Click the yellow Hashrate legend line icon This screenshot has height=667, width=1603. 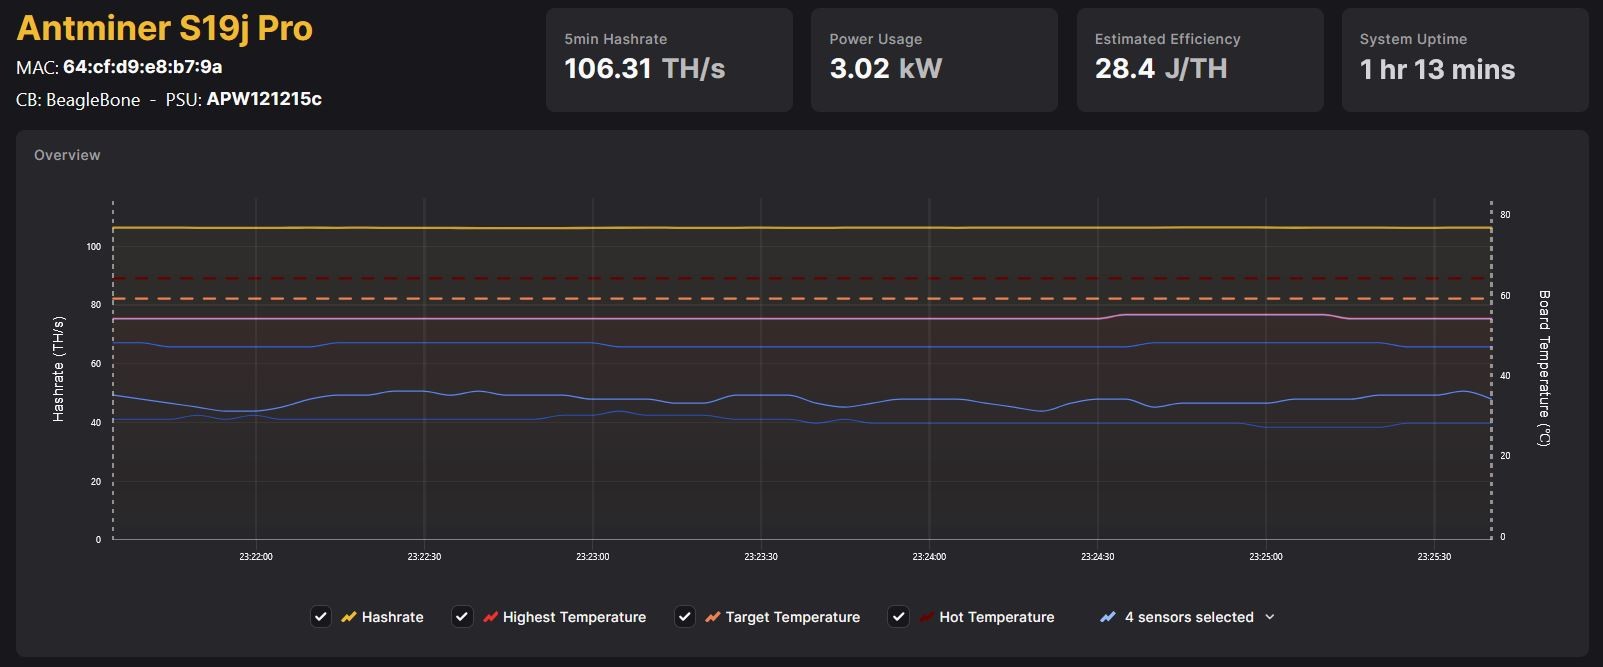coord(348,617)
